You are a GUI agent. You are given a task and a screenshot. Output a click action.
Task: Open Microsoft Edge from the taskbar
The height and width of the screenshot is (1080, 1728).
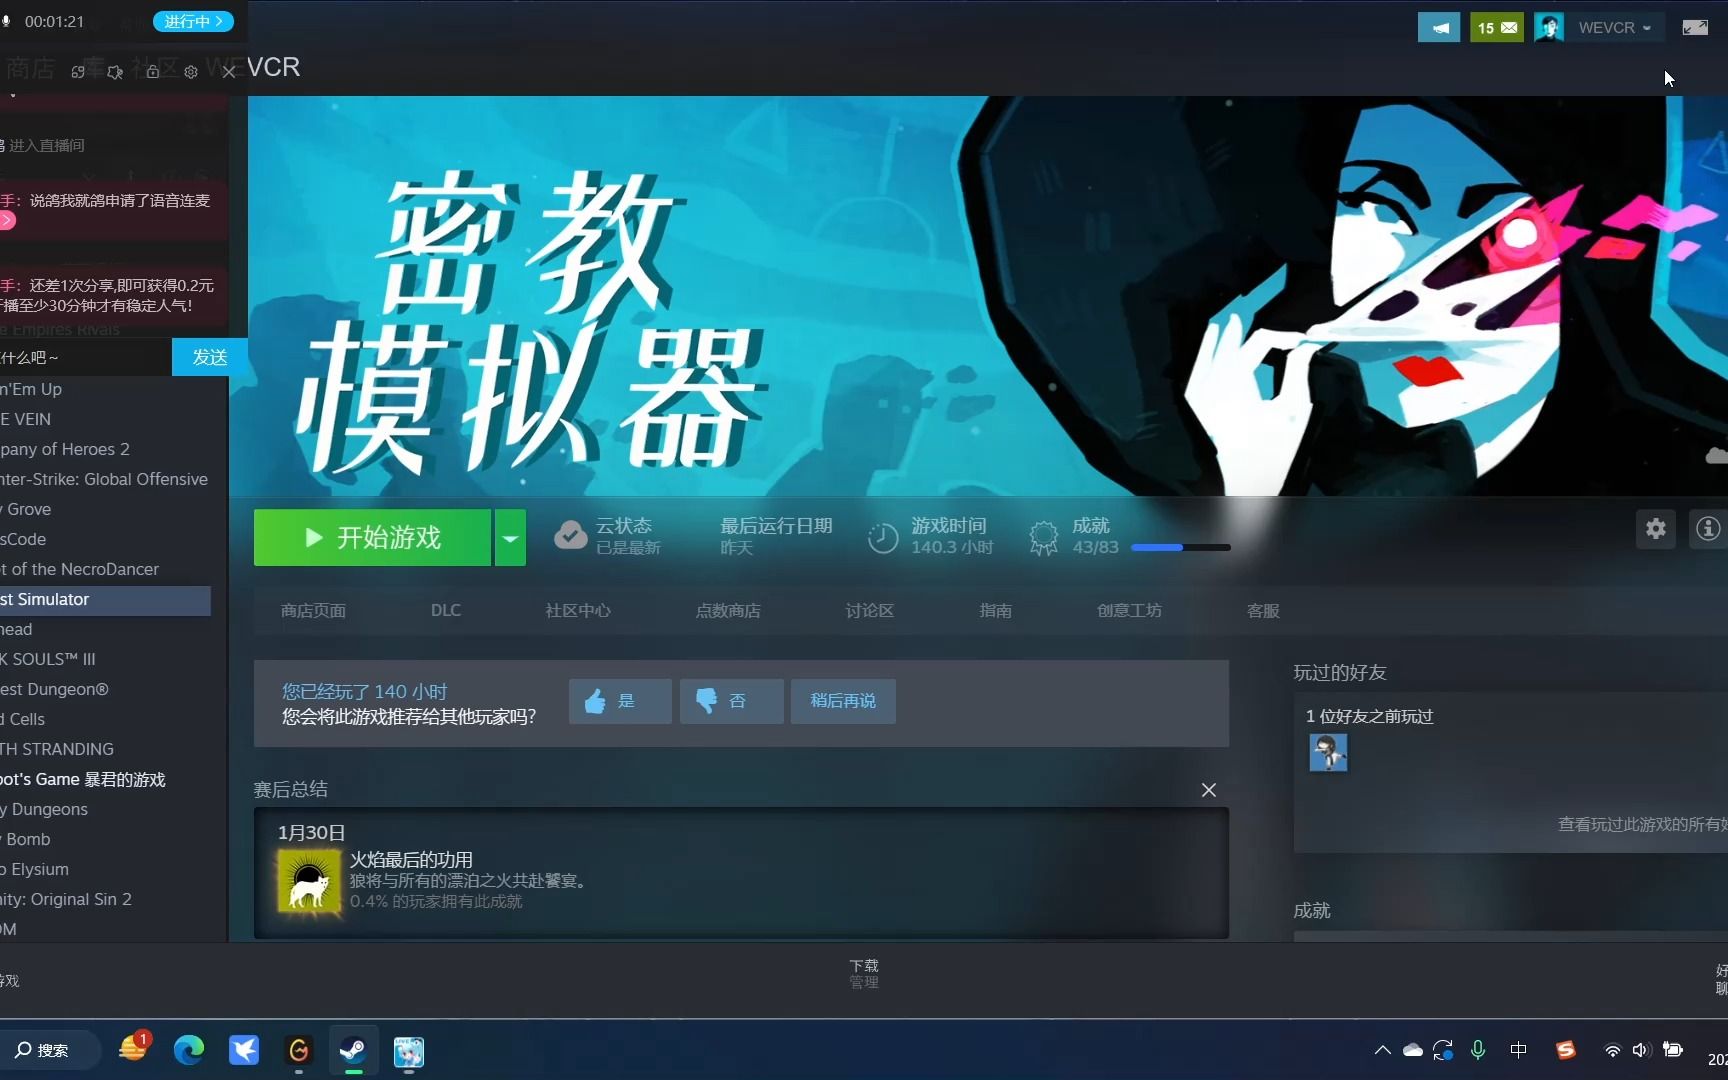[189, 1050]
